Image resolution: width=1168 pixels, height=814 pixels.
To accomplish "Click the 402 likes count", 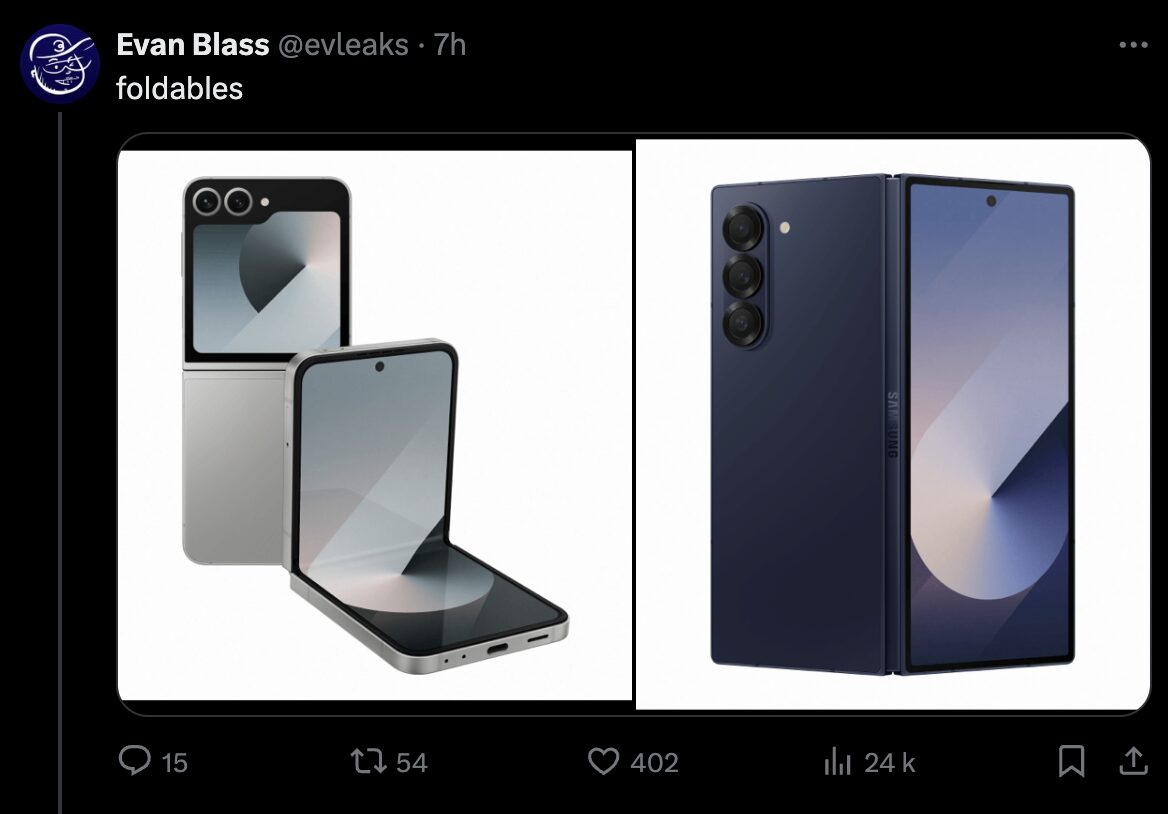I will pos(654,763).
